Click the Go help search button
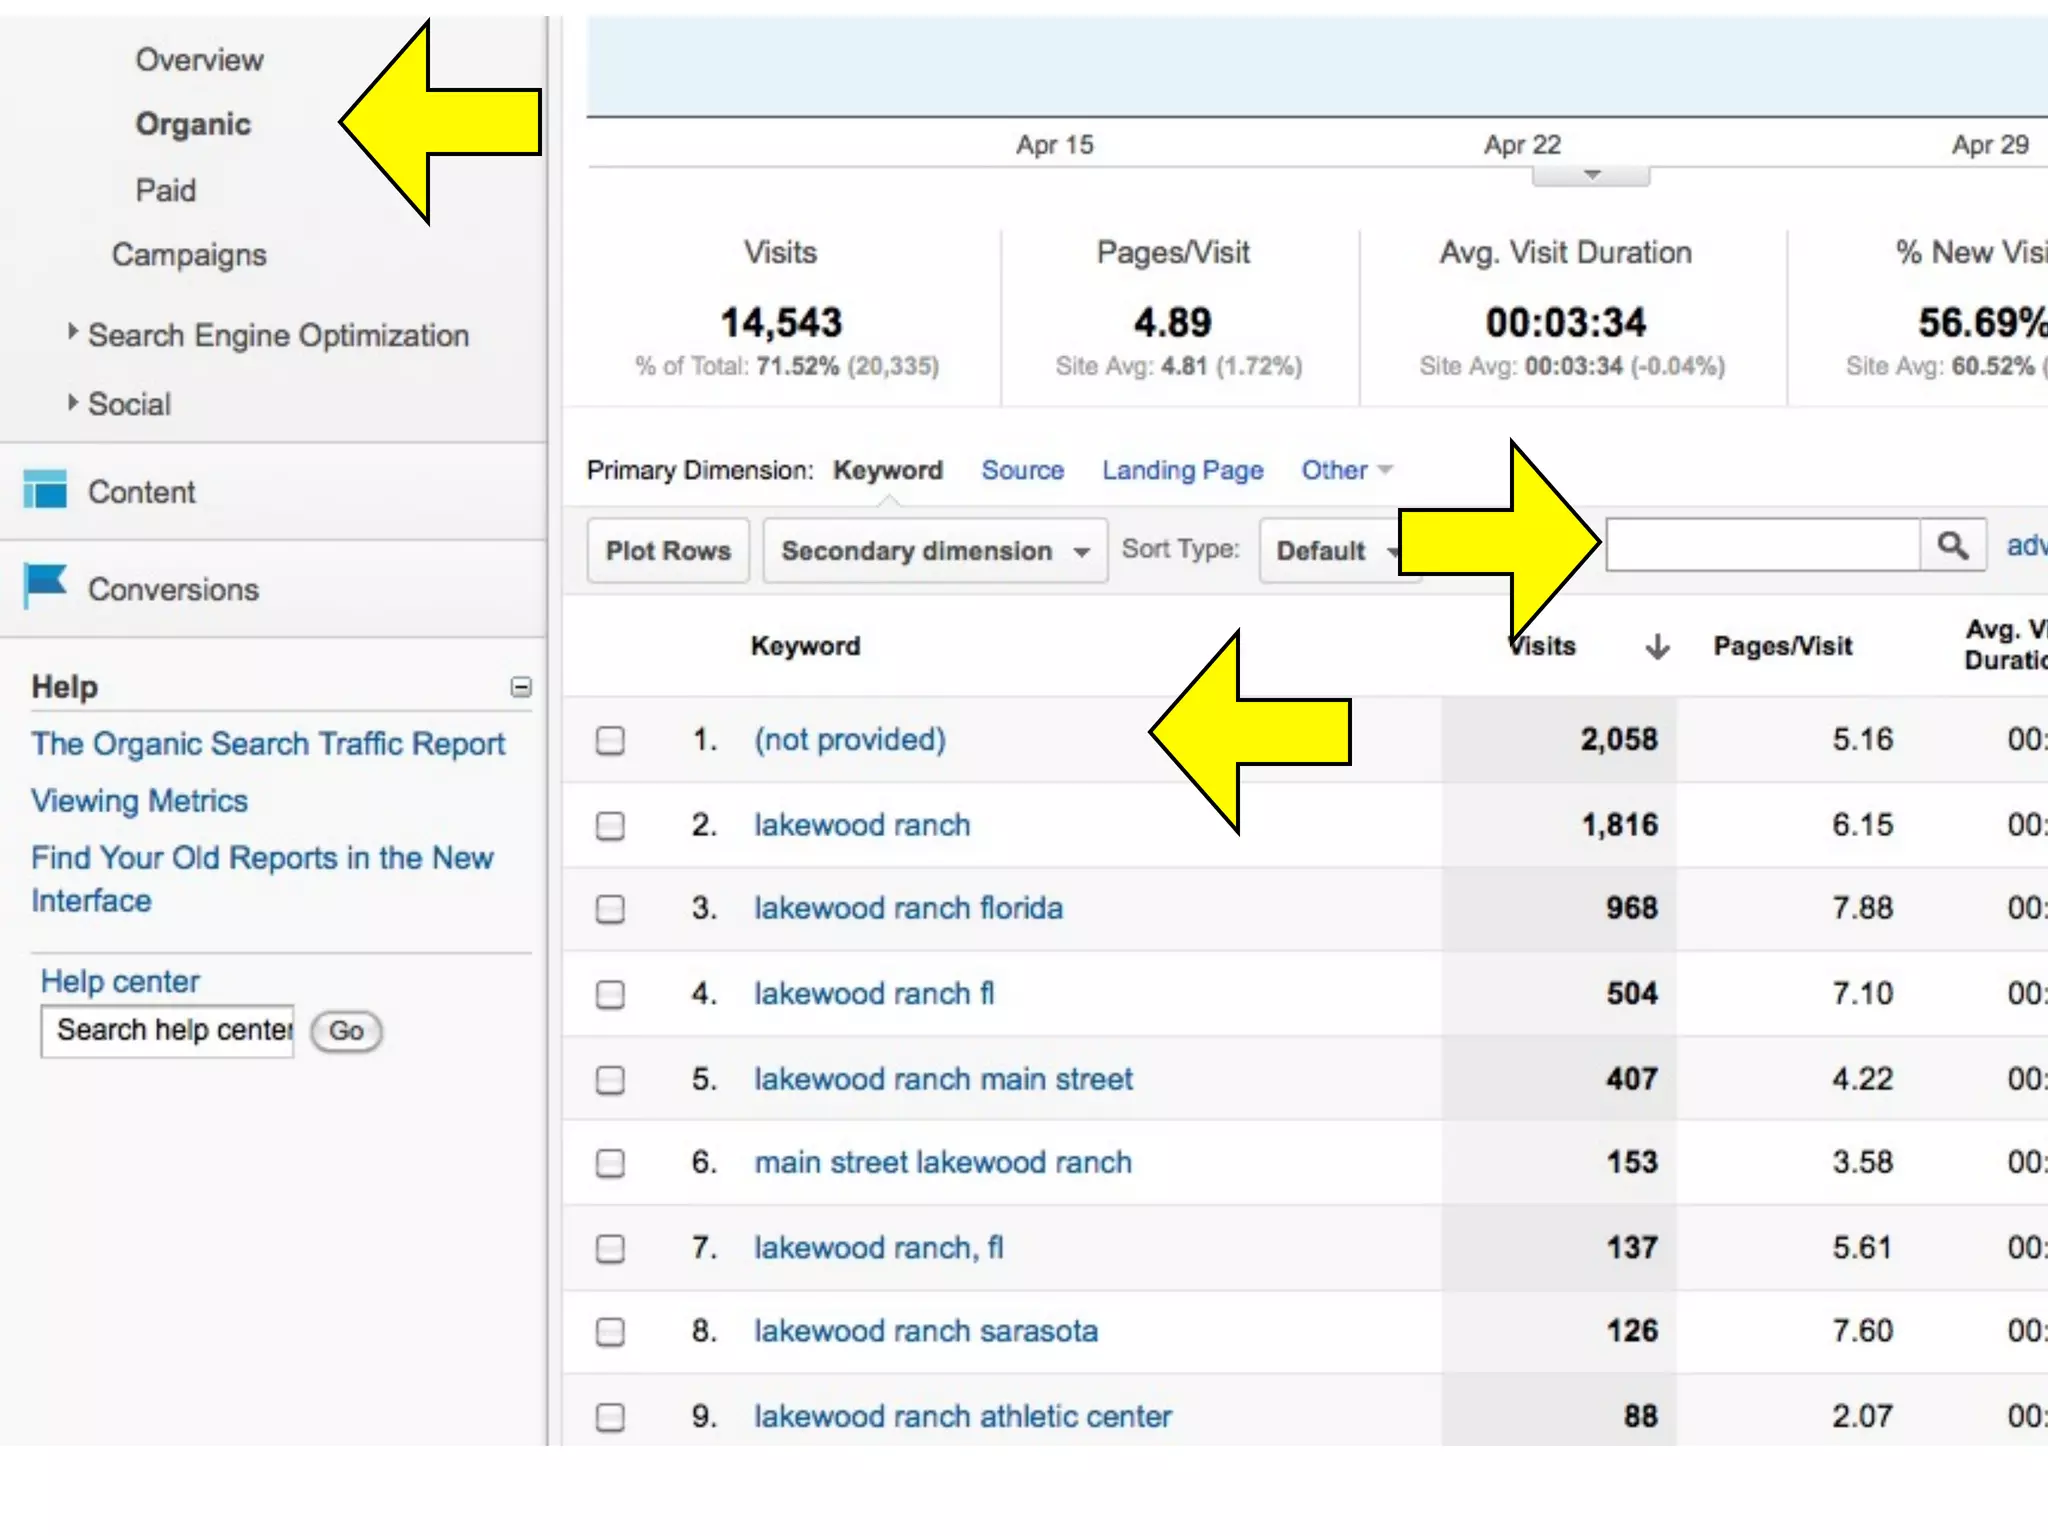The height and width of the screenshot is (1536, 2048). click(346, 1031)
